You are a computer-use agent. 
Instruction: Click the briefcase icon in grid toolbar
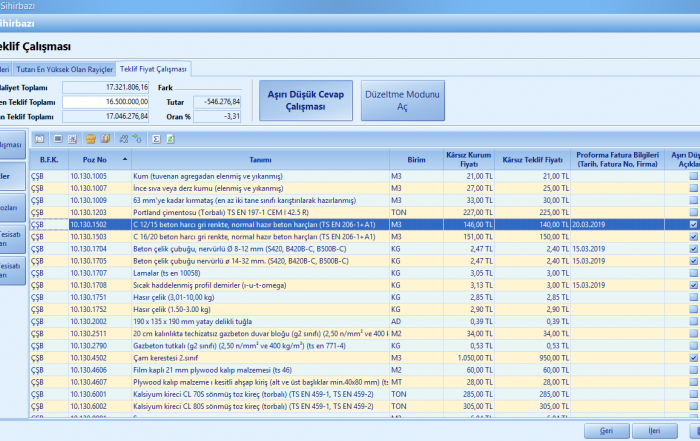(x=90, y=138)
